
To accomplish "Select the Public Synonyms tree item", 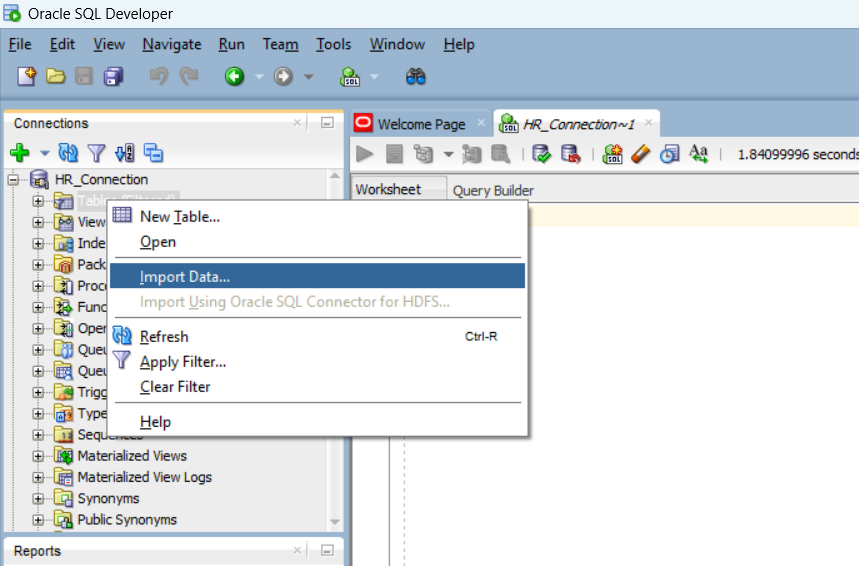I will click(127, 519).
